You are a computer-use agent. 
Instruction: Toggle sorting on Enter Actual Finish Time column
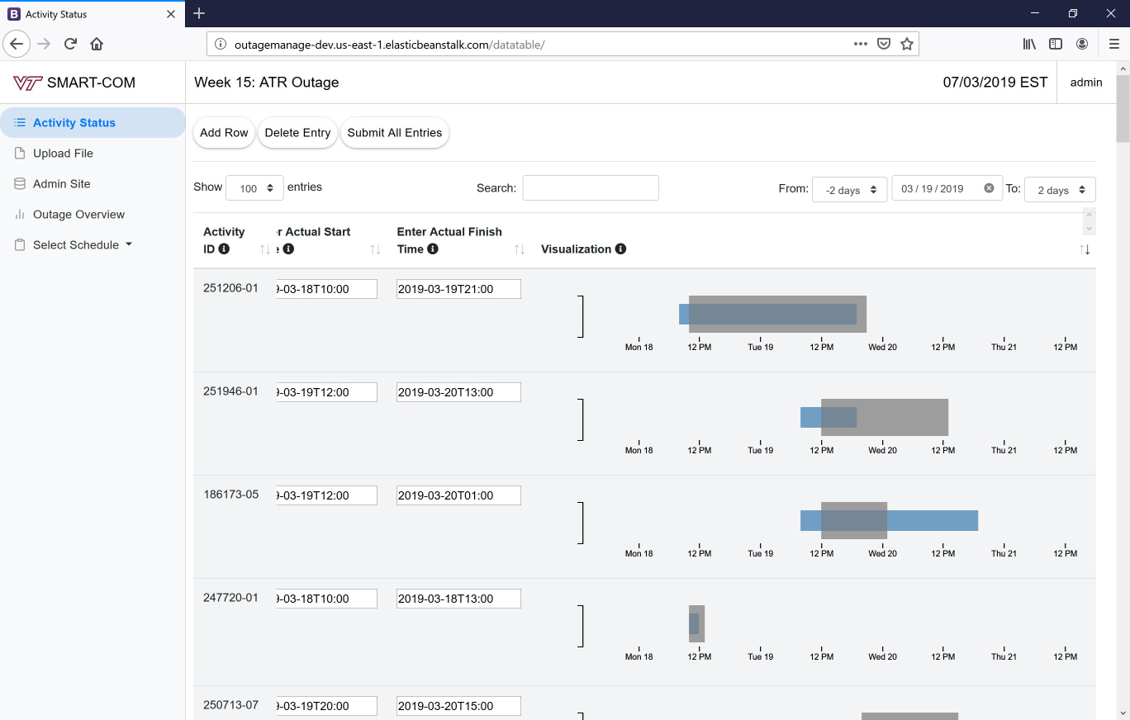tap(521, 248)
